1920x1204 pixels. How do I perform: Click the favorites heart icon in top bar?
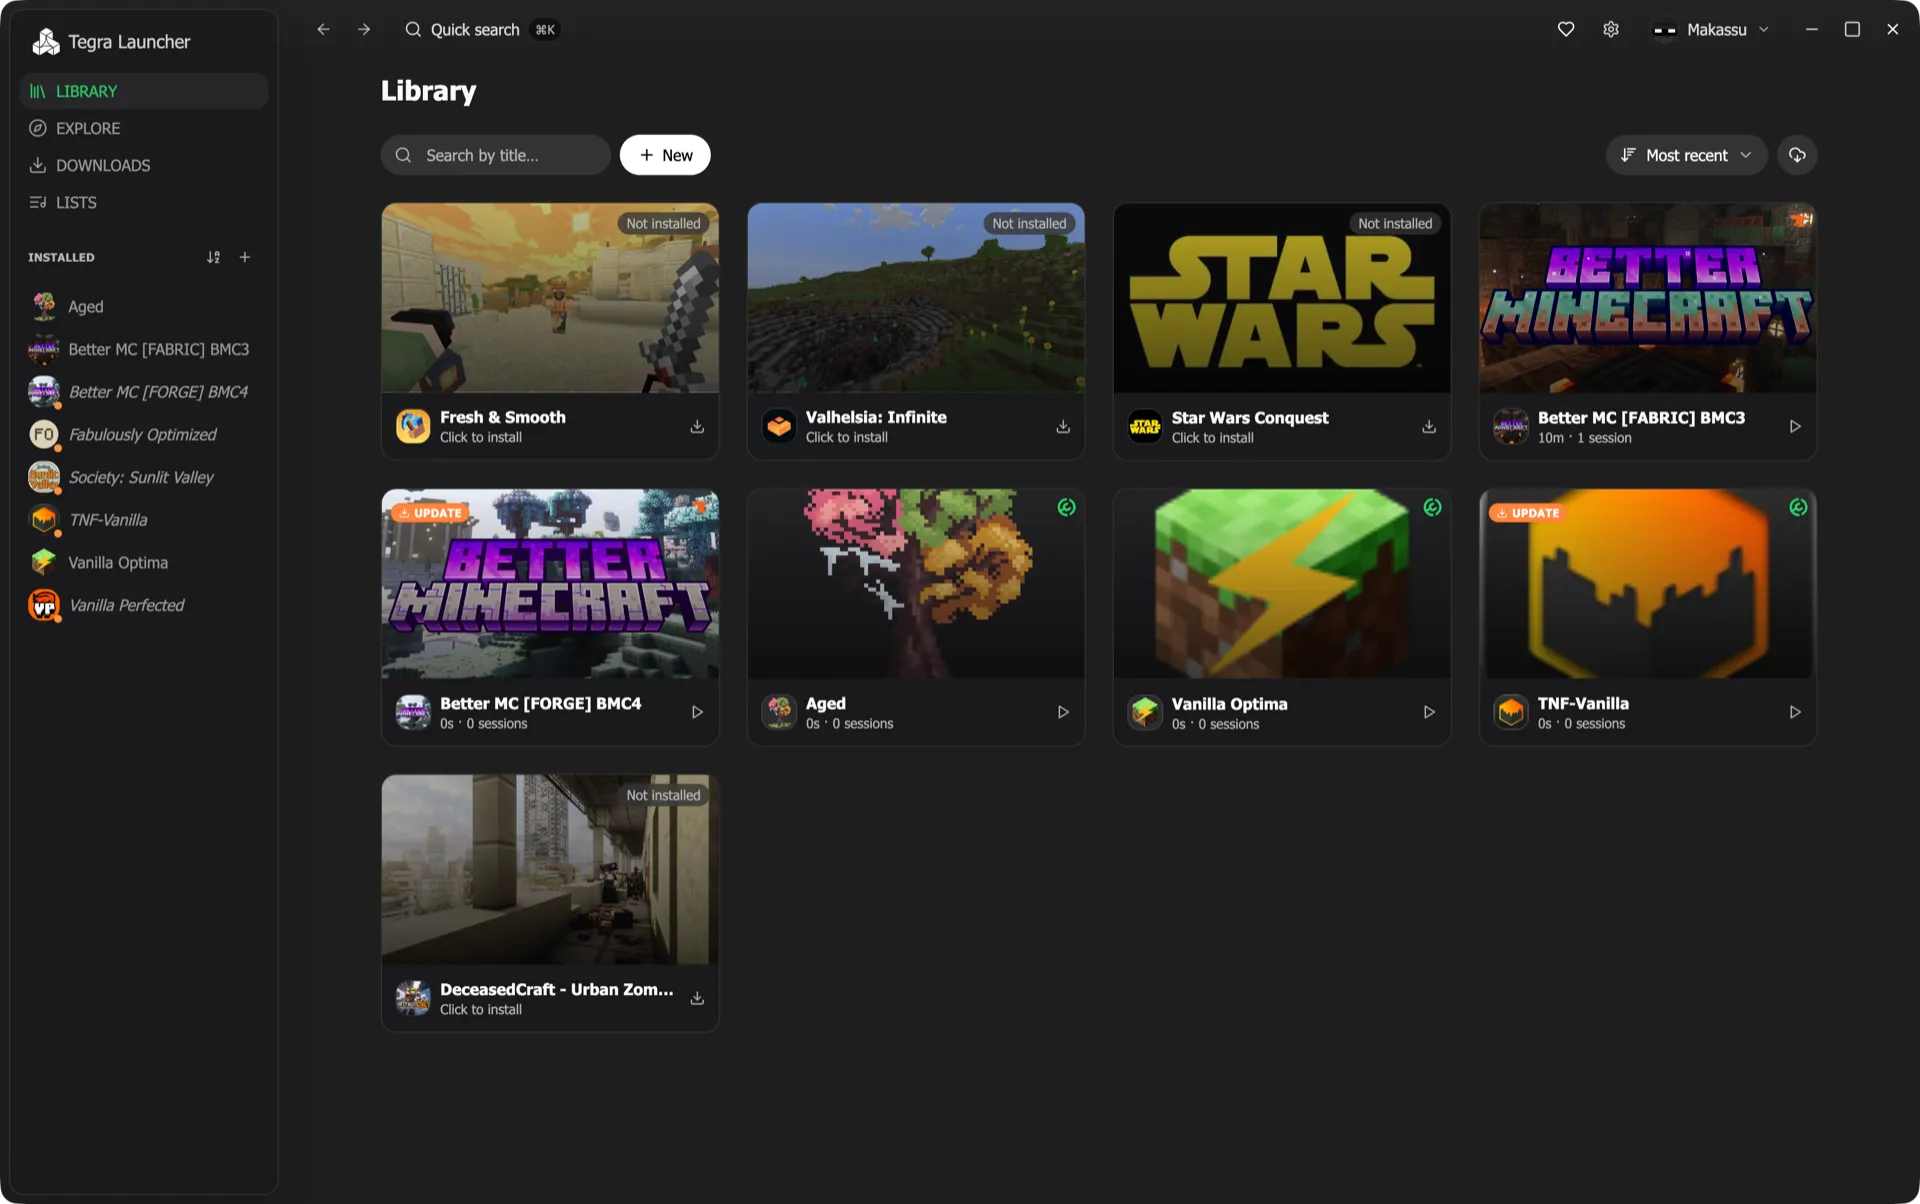coord(1566,30)
